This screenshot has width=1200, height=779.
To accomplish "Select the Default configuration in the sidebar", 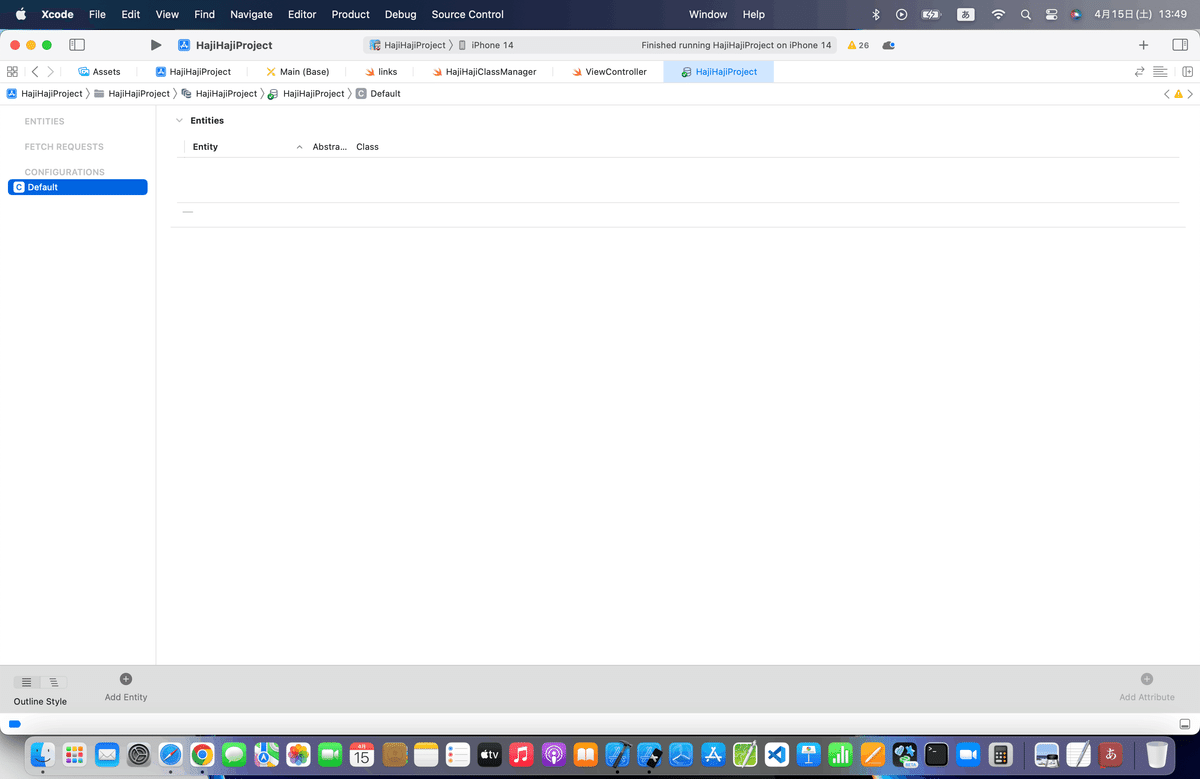I will click(78, 187).
